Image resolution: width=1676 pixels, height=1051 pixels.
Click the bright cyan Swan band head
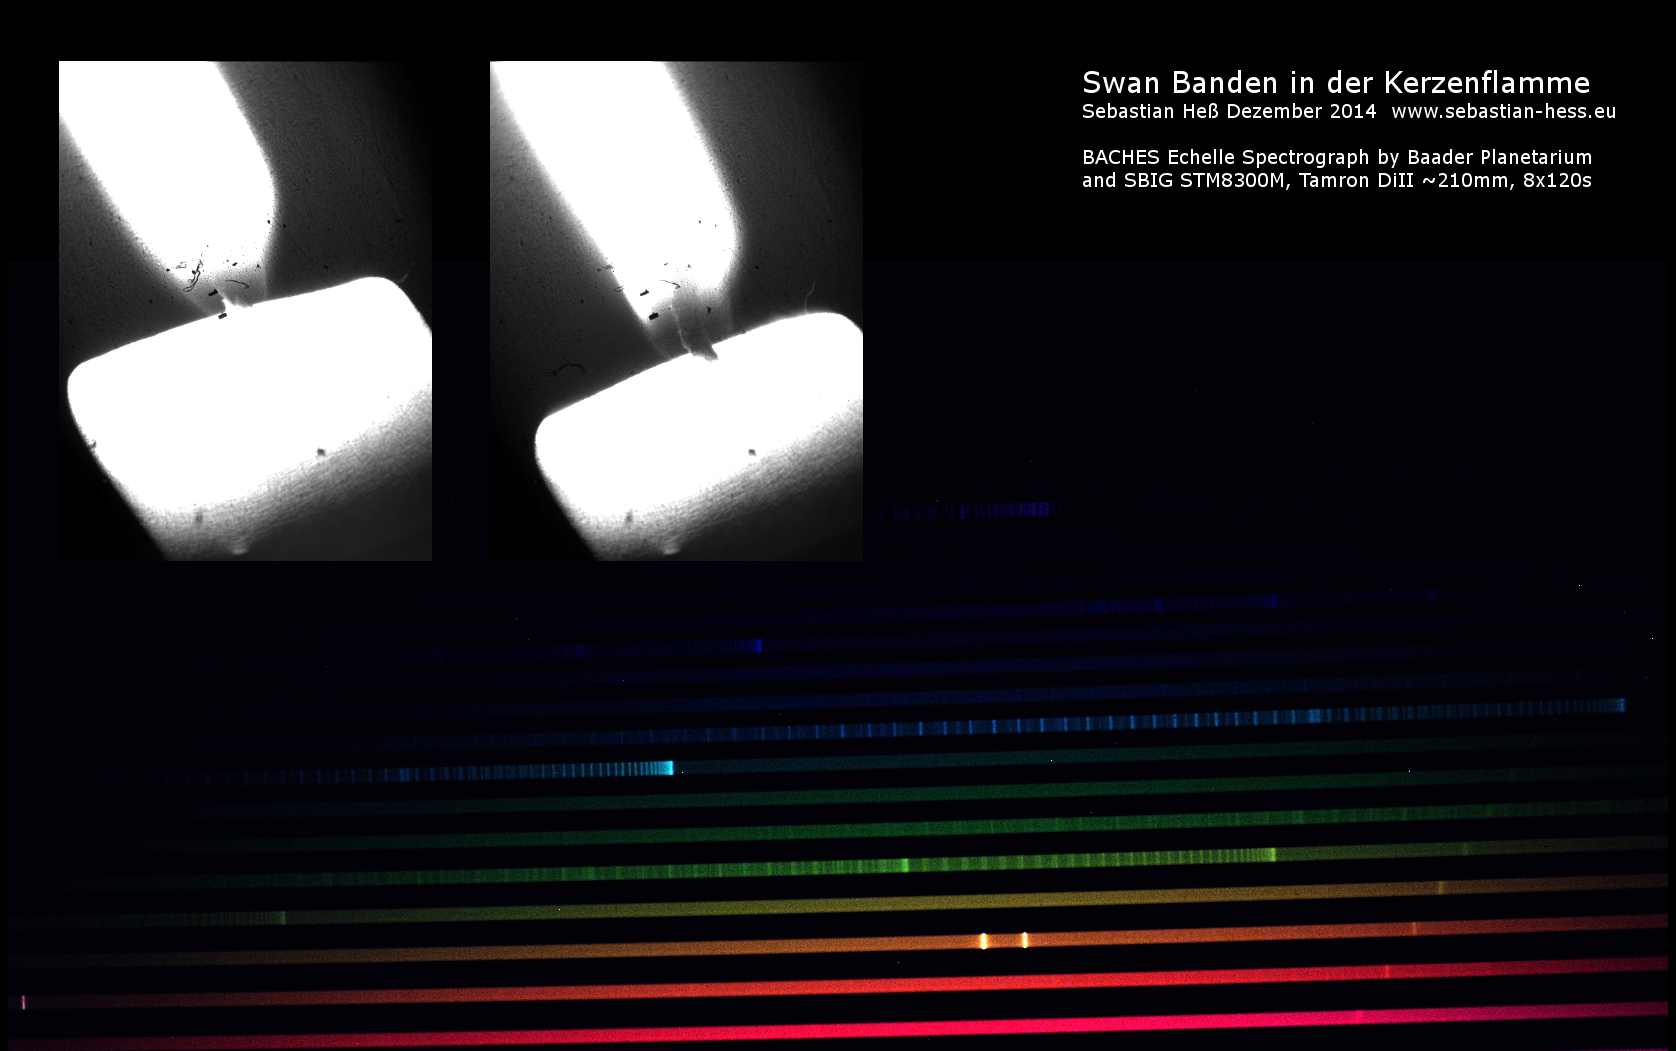pyautogui.click(x=667, y=768)
